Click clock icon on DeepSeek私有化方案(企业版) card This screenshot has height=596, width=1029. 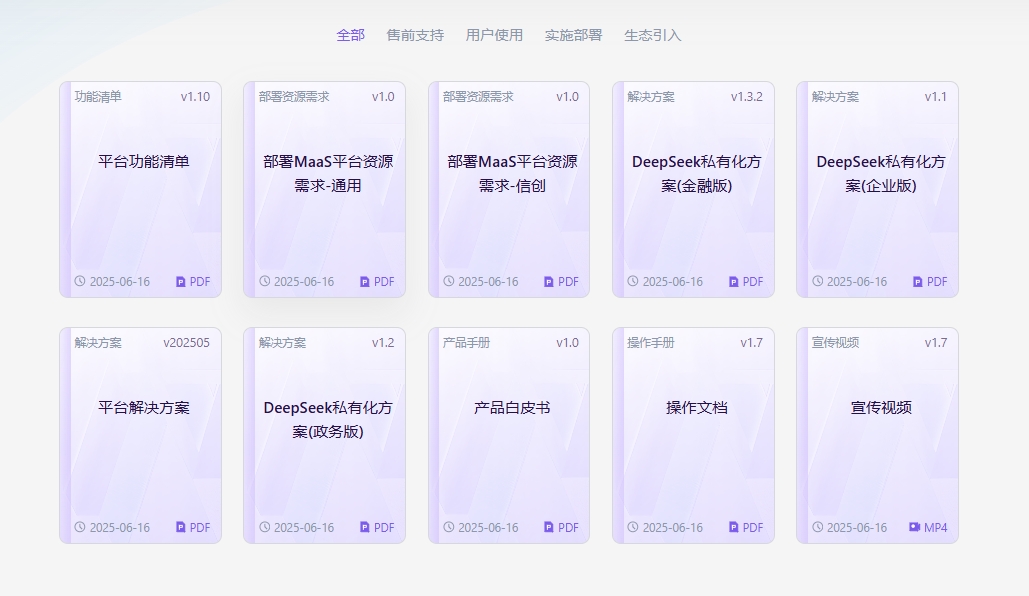817,281
